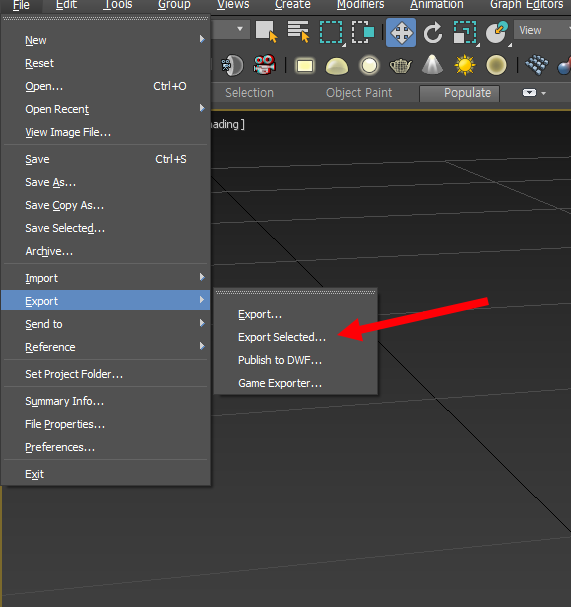Image resolution: width=571 pixels, height=607 pixels.
Task: Toggle the ribbon minimize dropdown button
Action: pyautogui.click(x=534, y=93)
